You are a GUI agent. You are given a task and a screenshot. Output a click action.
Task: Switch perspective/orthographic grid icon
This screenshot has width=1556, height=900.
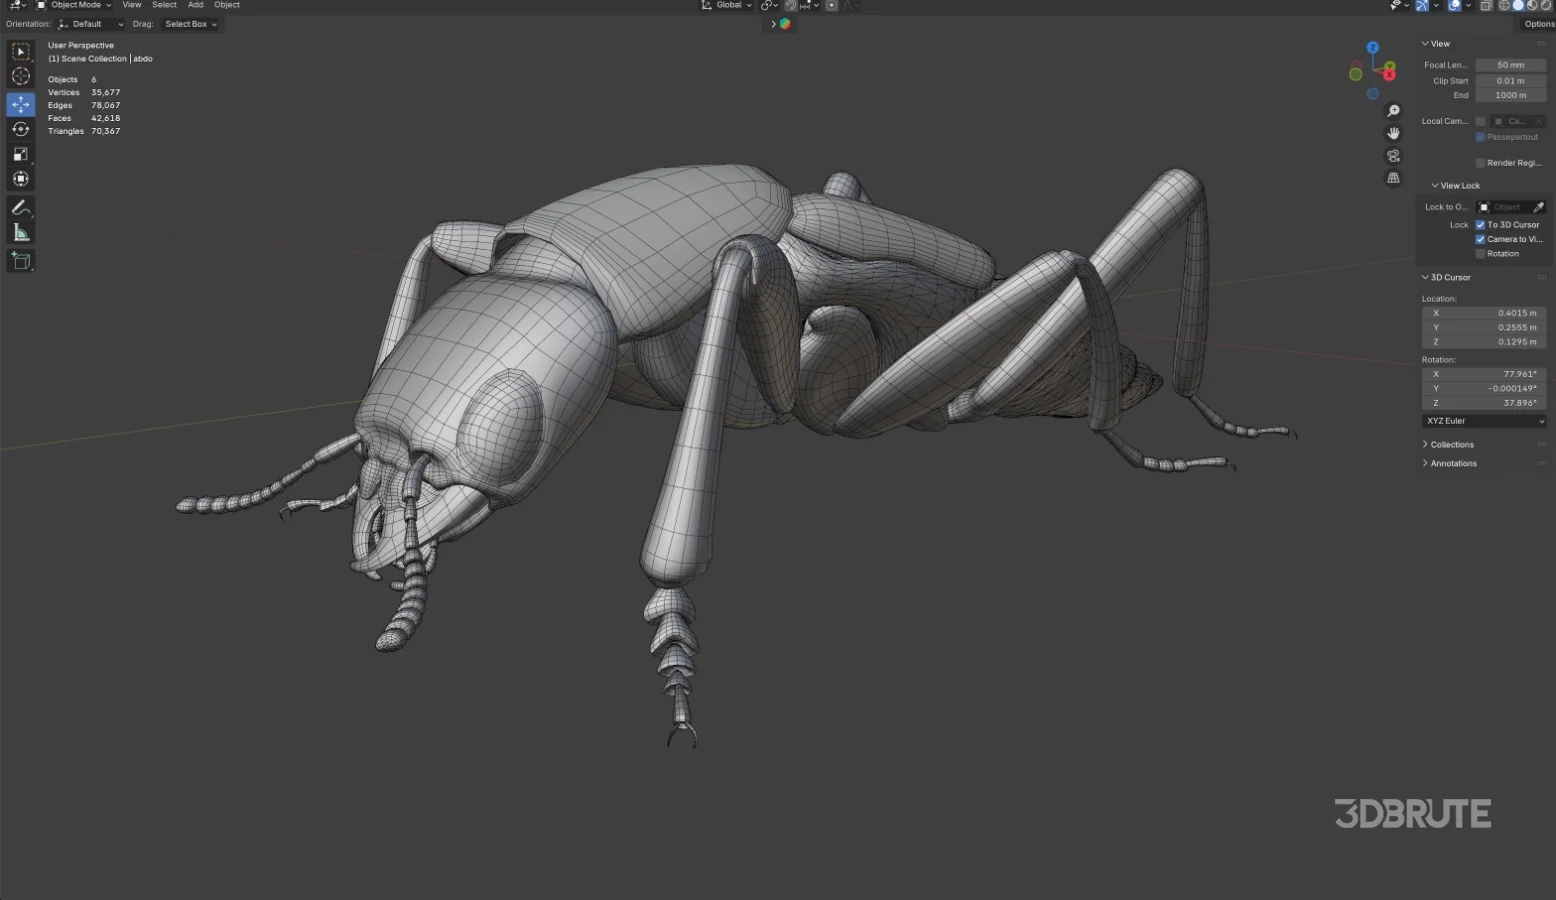point(1393,178)
